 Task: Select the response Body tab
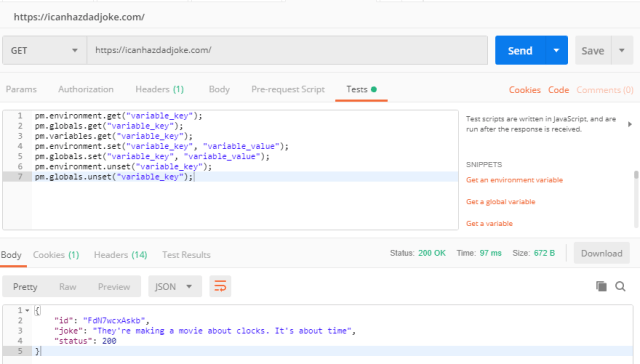[11, 255]
